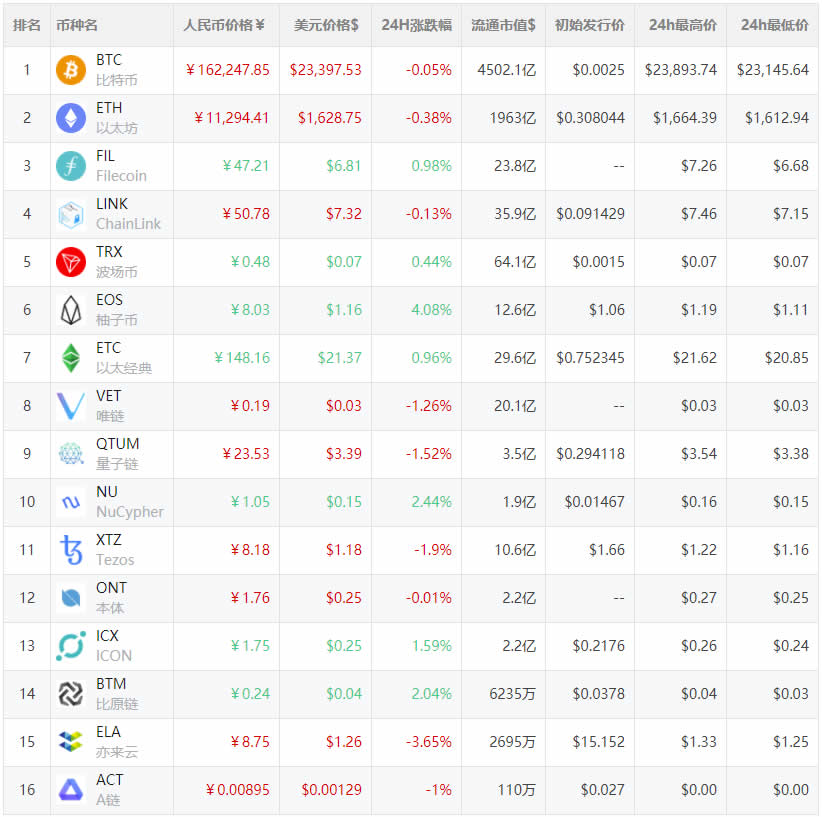Click the VeChain VET logo icon

(71, 406)
